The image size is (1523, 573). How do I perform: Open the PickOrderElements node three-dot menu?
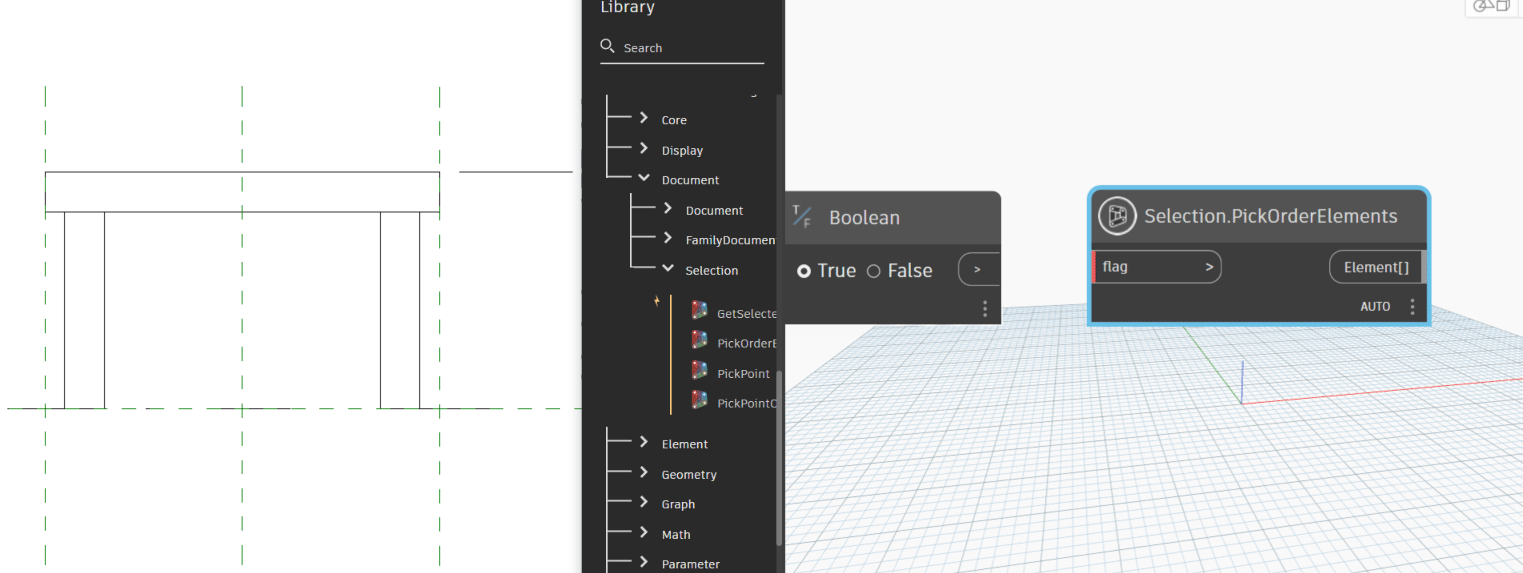pos(1412,307)
